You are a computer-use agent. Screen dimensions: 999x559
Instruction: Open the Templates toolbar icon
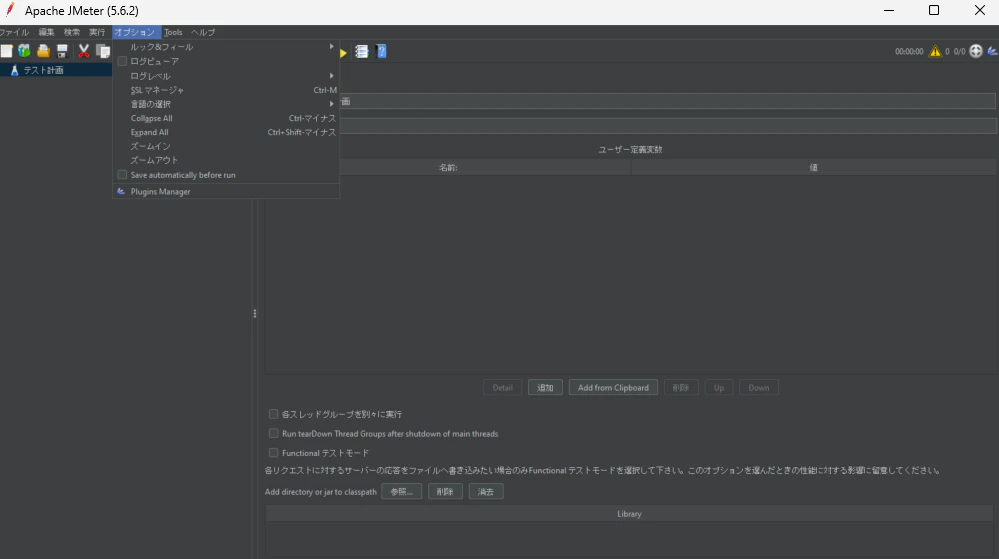pyautogui.click(x=24, y=51)
